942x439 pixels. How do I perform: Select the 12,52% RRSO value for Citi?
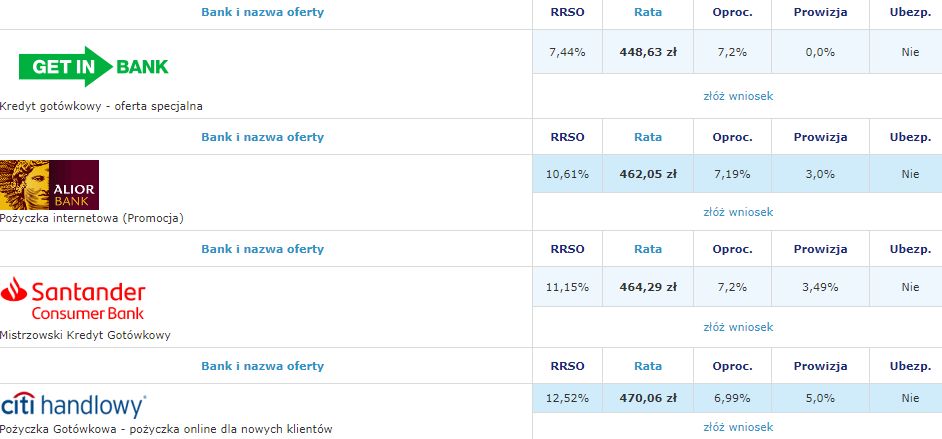567,398
